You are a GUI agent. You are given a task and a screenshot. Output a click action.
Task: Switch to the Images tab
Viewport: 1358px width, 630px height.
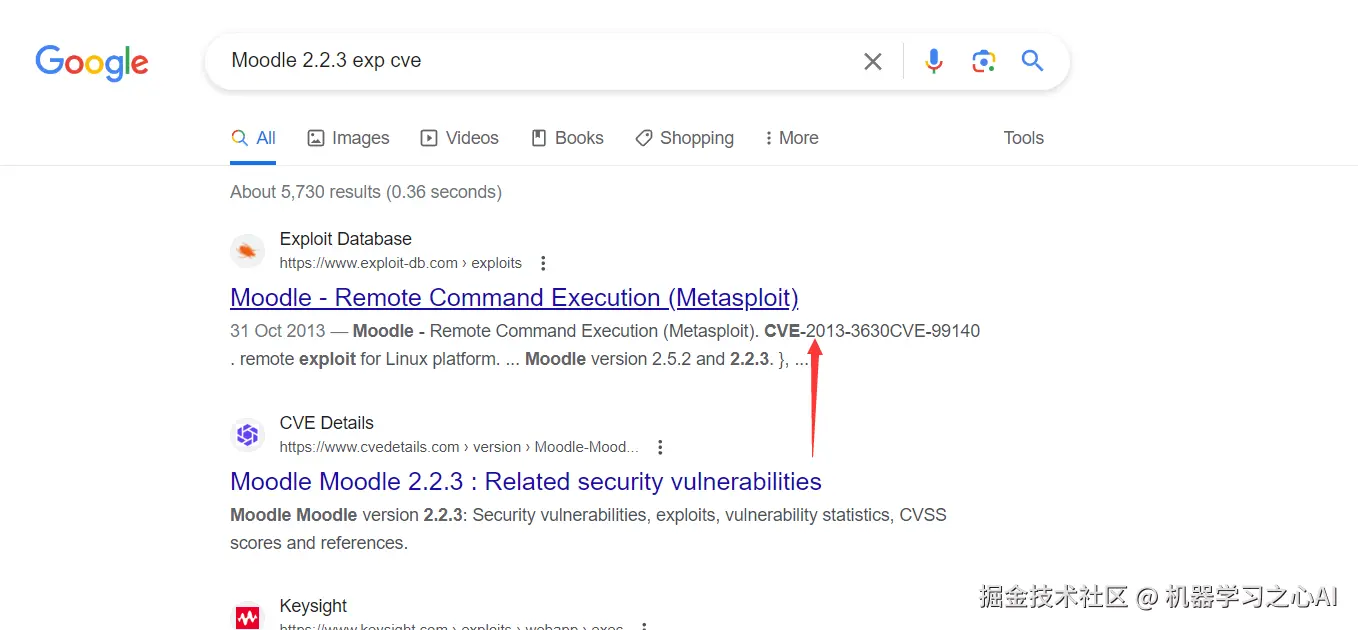[348, 138]
